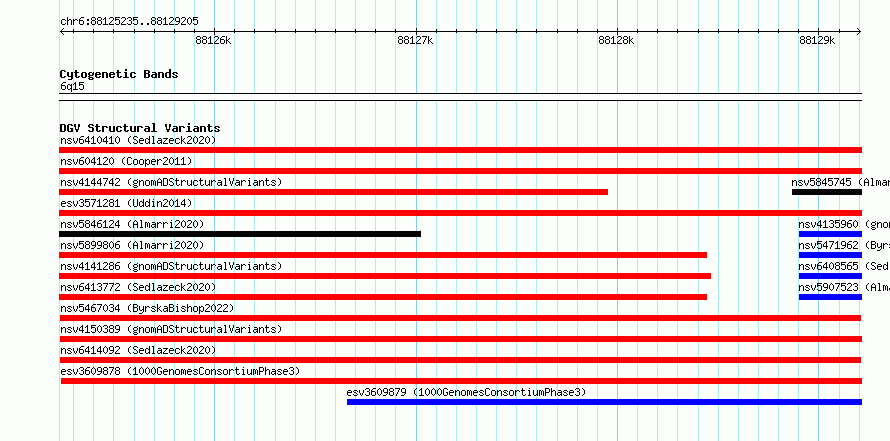The height and width of the screenshot is (441, 890).
Task: Open esv3609878 (1000GenomesConsortiumPhase3) label
Action: [180, 371]
